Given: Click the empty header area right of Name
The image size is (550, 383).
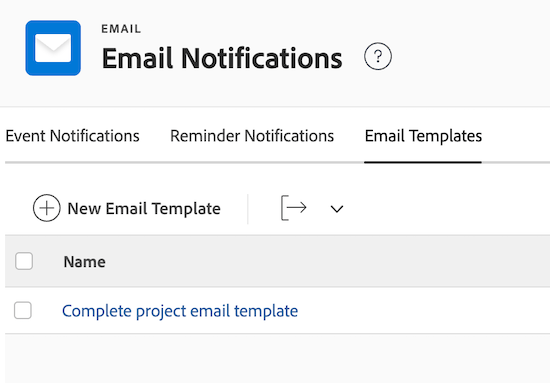Looking at the screenshot, I should click(x=326, y=262).
